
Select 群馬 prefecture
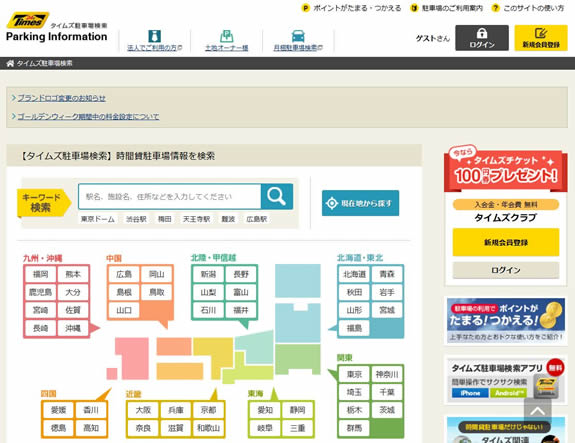pyautogui.click(x=354, y=428)
